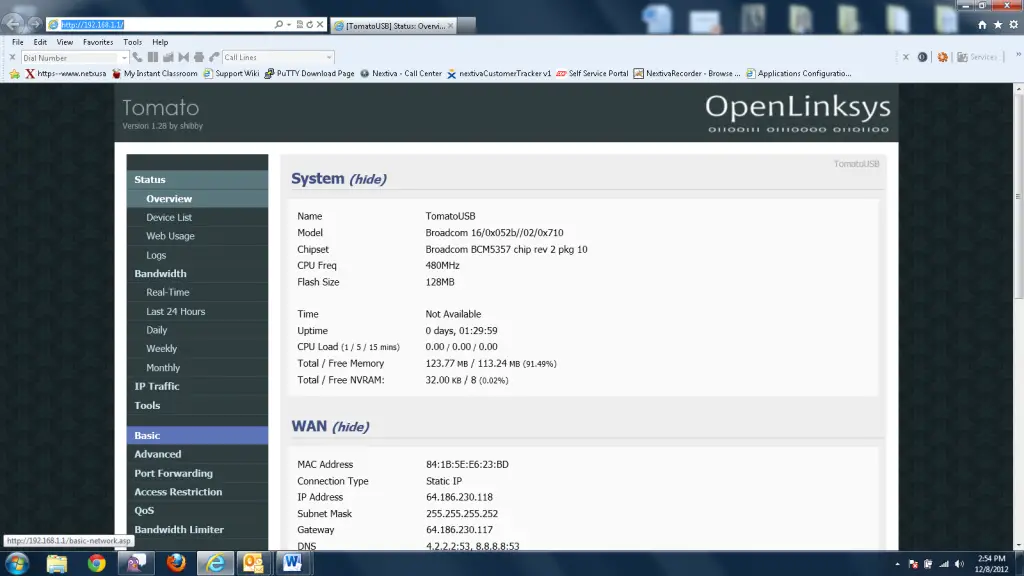The width and height of the screenshot is (1024, 576).
Task: Launch Google Chrome from the taskbar
Action: 96,563
